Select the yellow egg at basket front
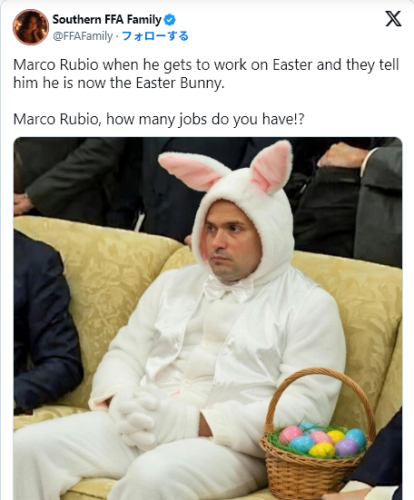 [321, 450]
